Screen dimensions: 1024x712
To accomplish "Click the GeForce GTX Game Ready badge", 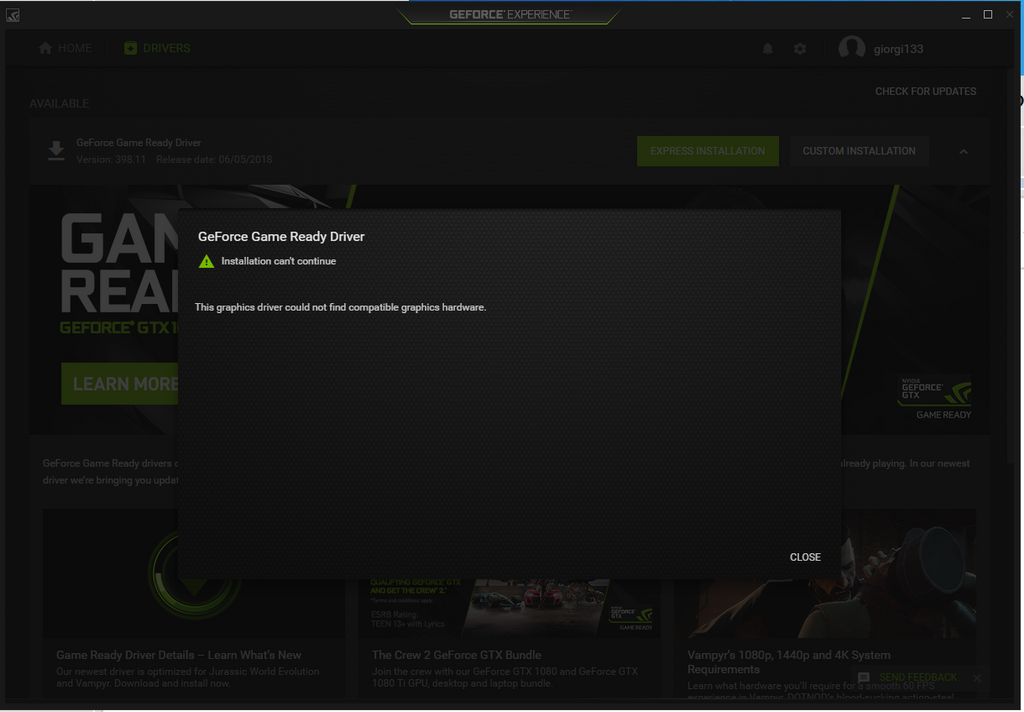I will point(935,397).
